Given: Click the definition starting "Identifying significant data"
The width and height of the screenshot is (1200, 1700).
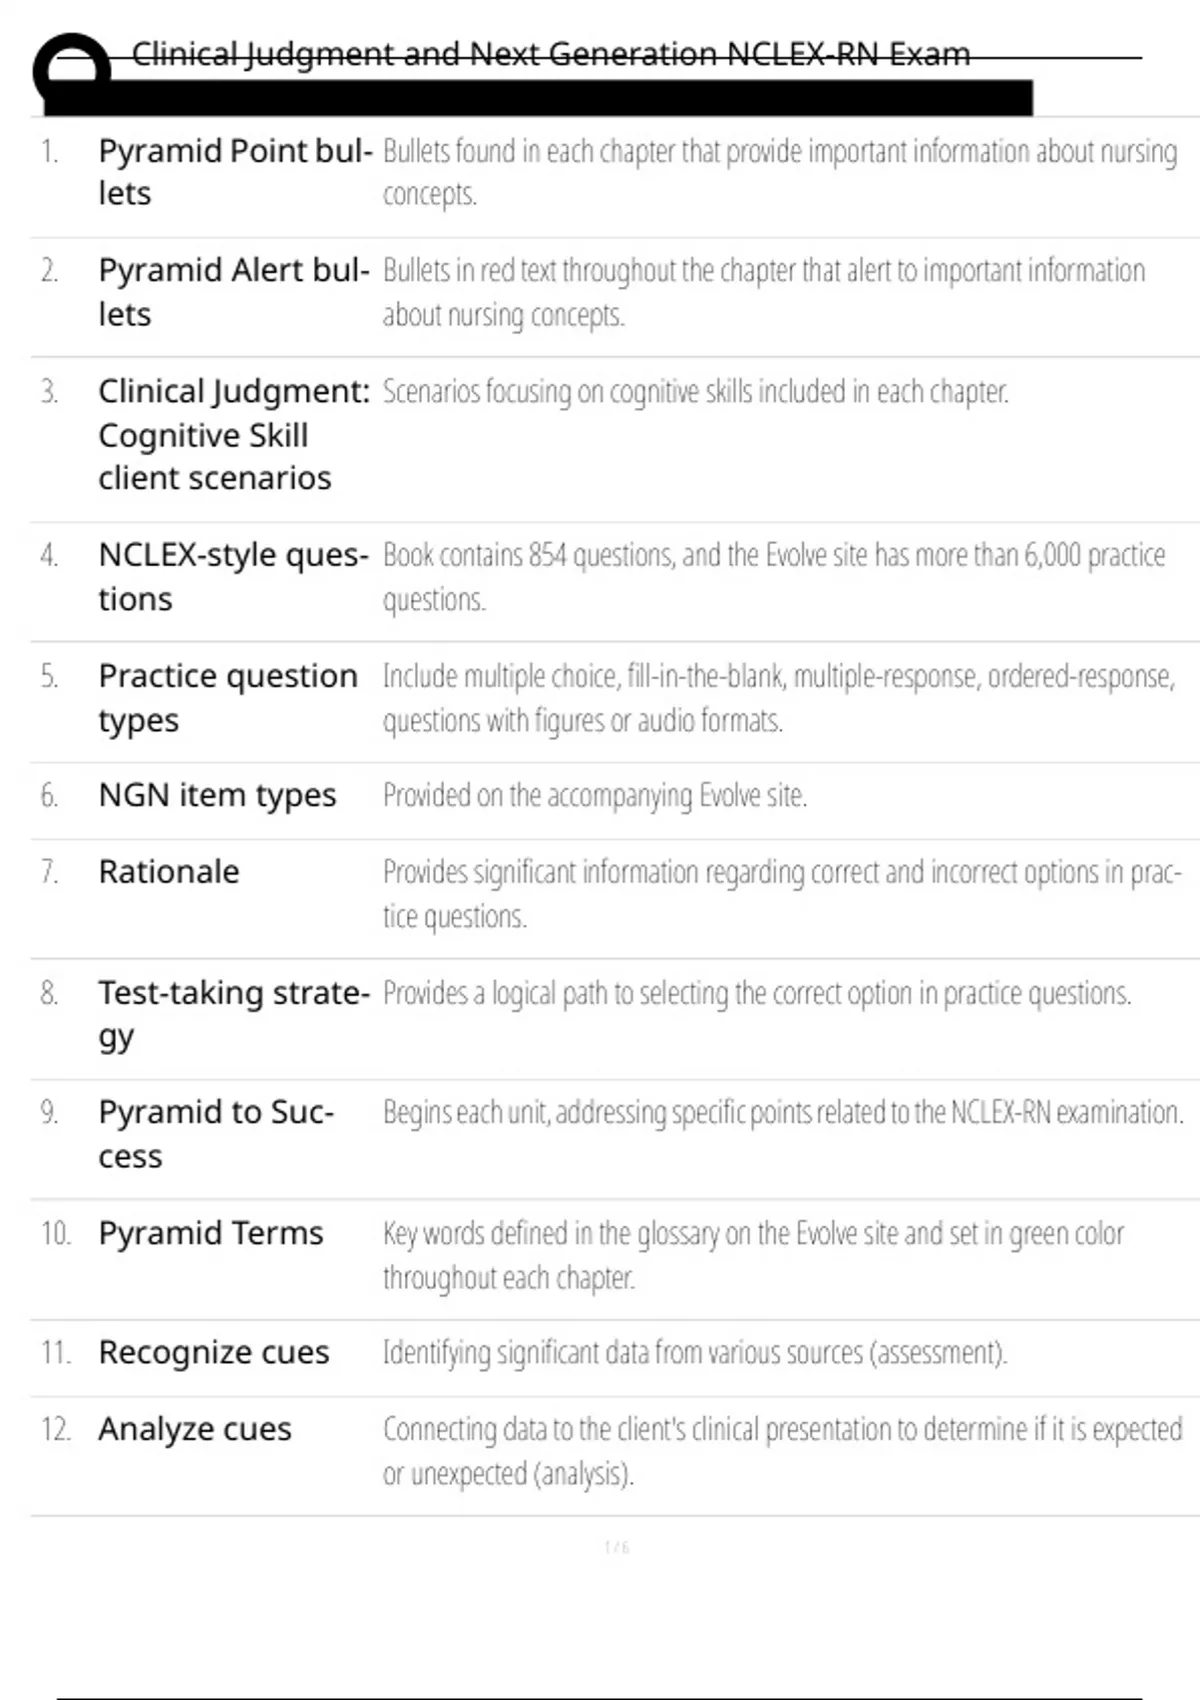Looking at the screenshot, I should [695, 1352].
